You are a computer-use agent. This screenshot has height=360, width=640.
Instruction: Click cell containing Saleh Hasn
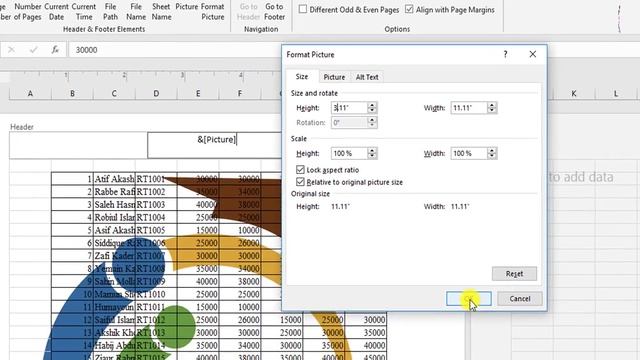pos(114,204)
